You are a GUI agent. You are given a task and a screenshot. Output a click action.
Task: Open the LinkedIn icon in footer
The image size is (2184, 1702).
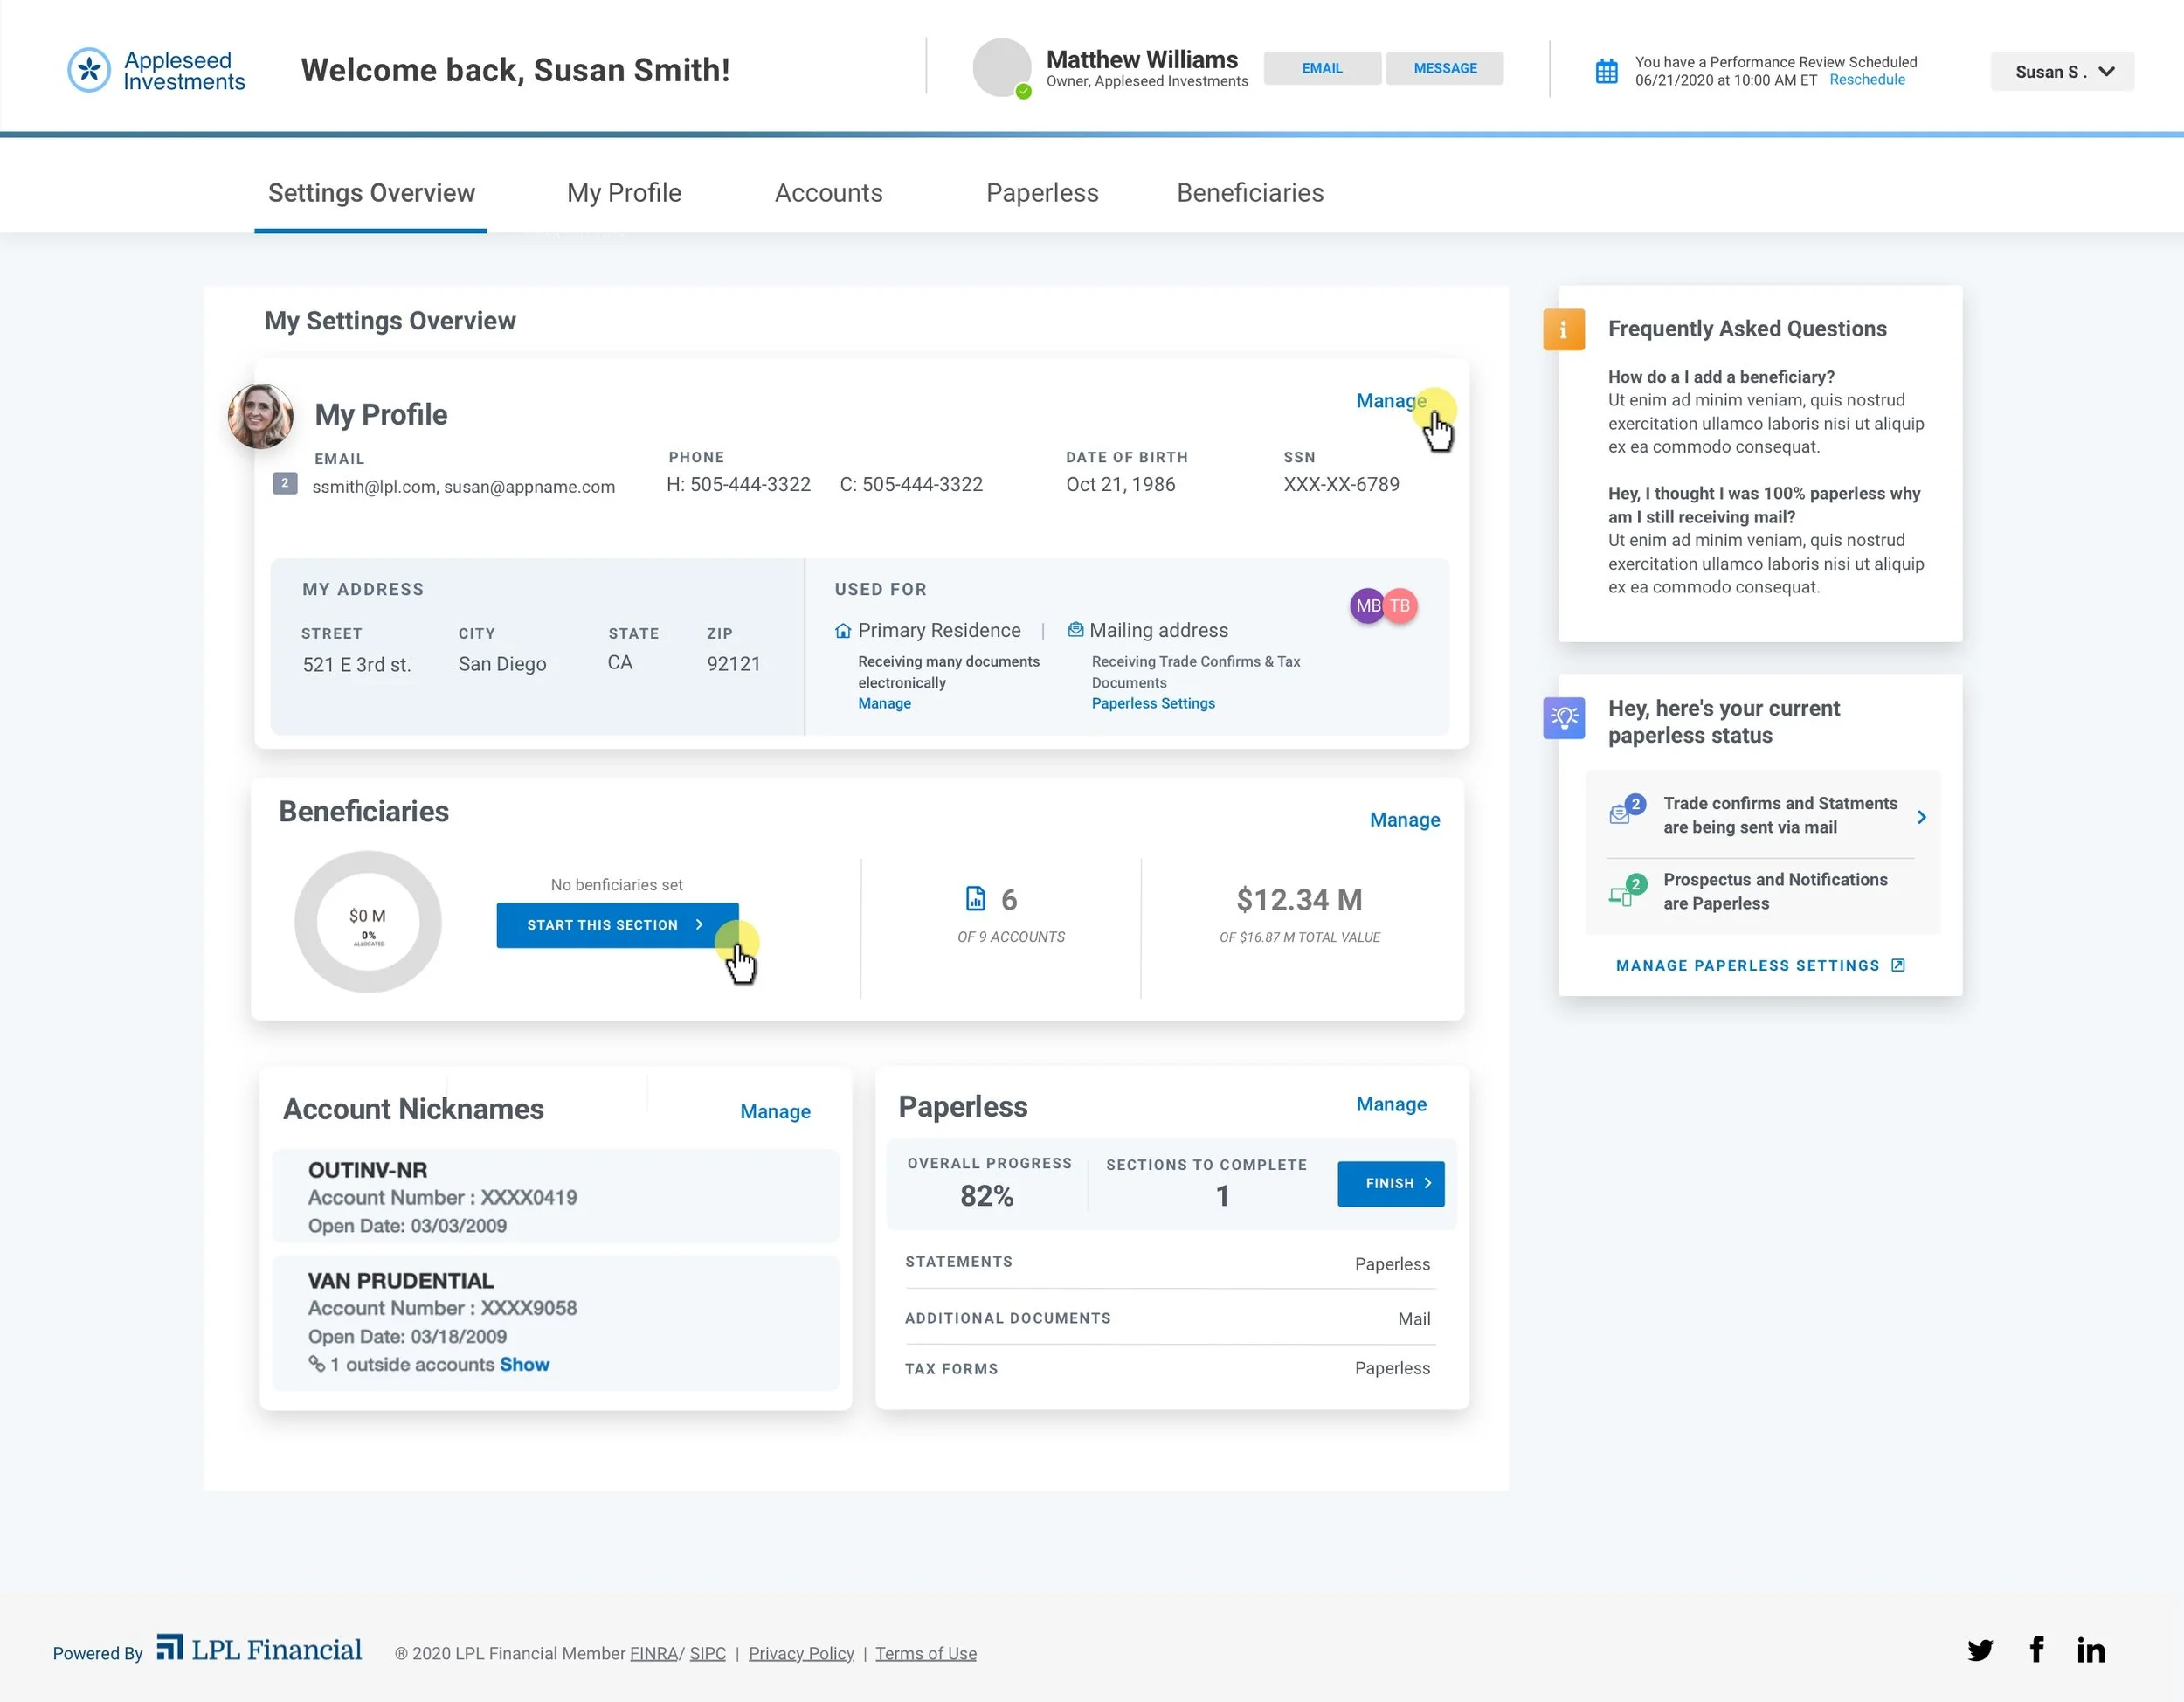[x=2090, y=1650]
